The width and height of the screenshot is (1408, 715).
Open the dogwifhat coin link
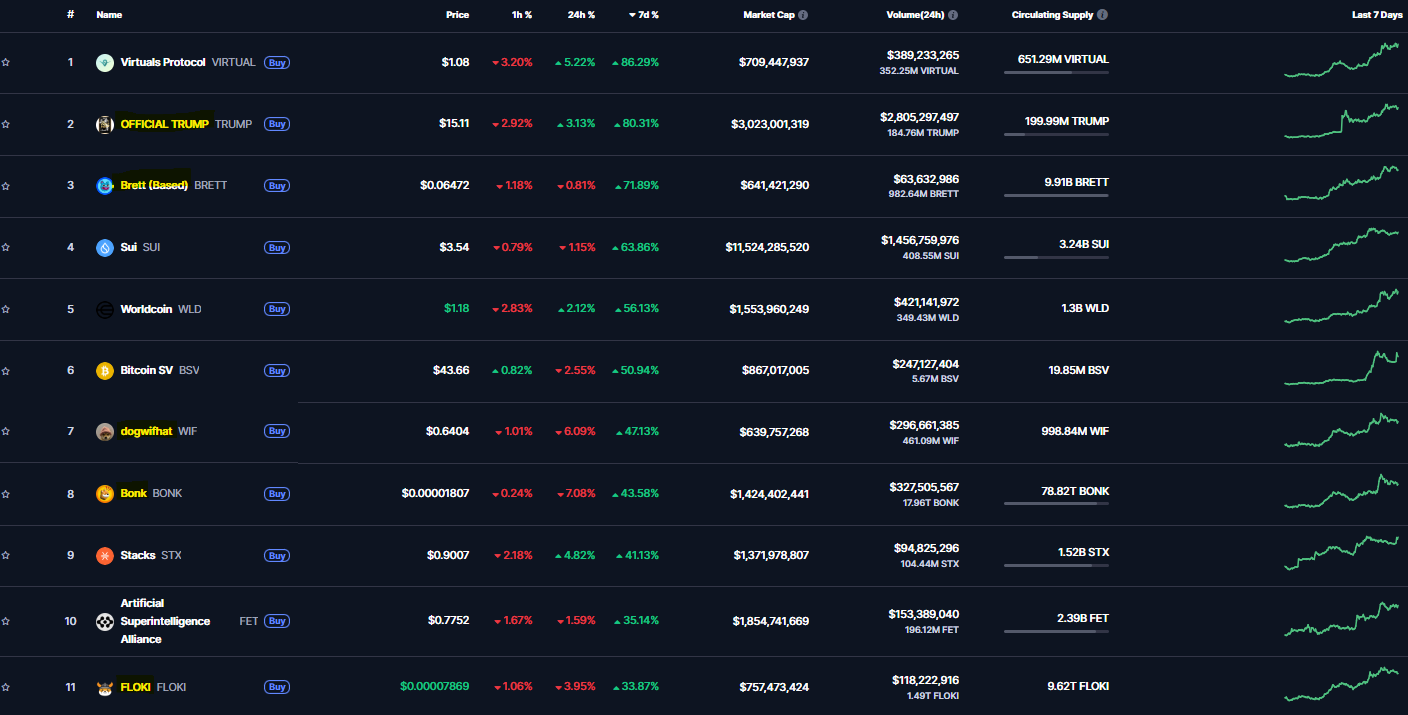[146, 432]
